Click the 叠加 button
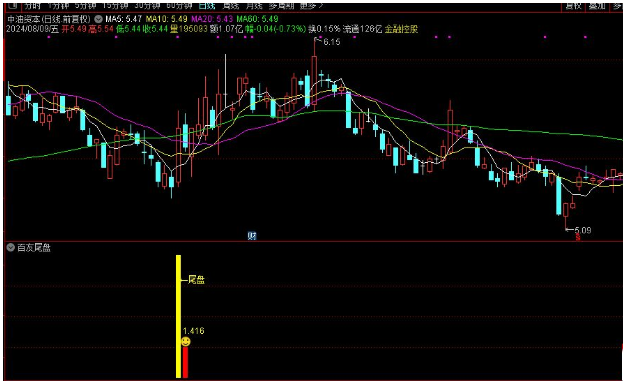The height and width of the screenshot is (381, 623). 597,6
